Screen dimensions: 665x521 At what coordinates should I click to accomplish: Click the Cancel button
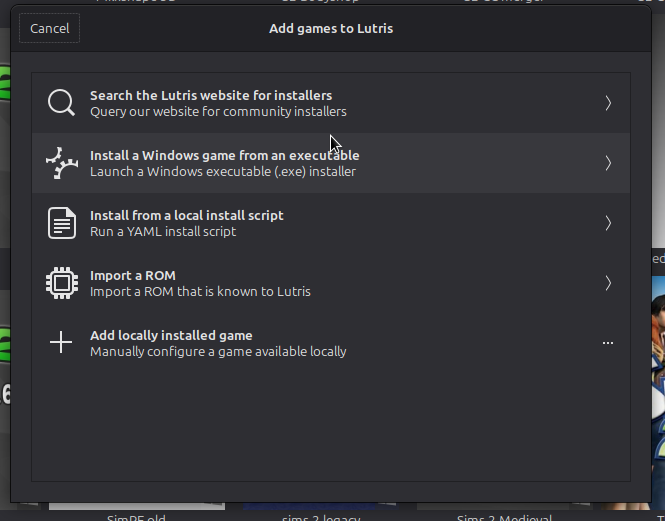tap(49, 28)
